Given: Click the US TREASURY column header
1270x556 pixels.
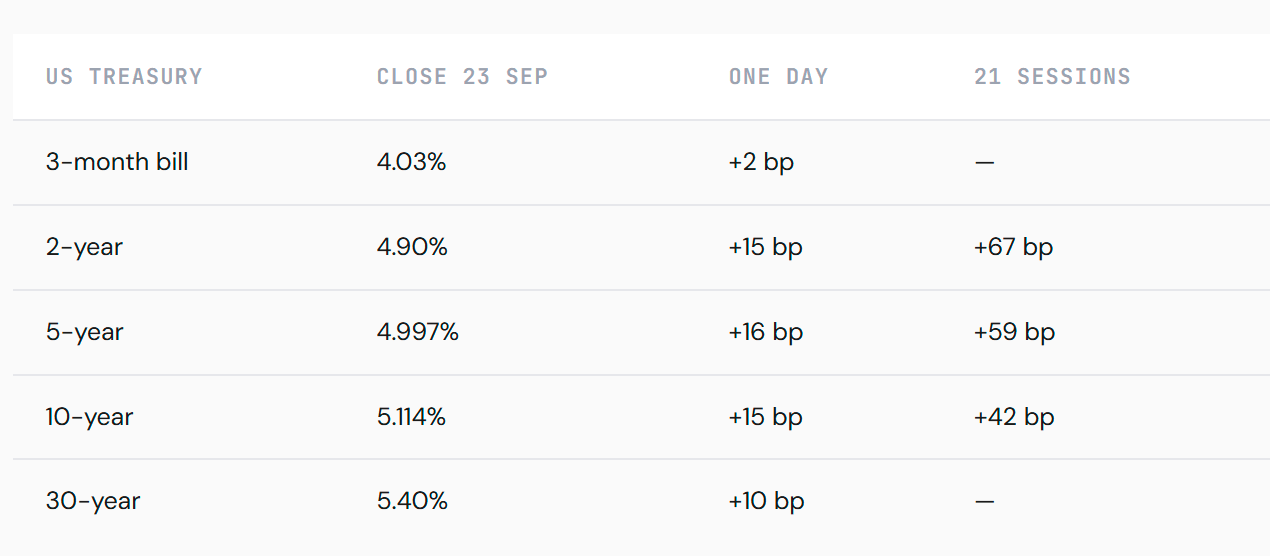Looking at the screenshot, I should coord(124,77).
